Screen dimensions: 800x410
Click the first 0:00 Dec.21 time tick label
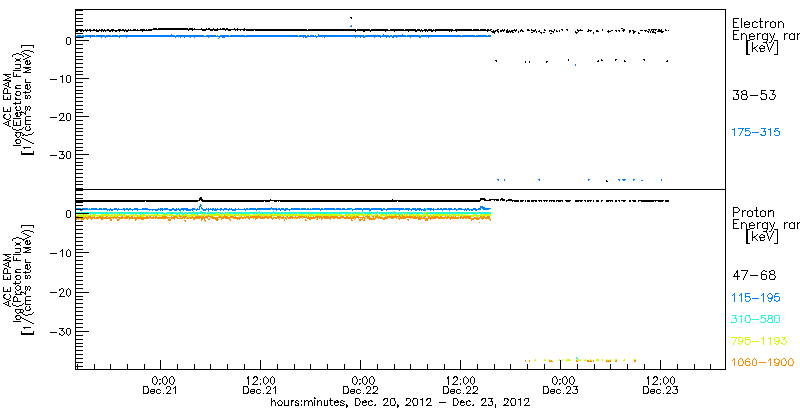tap(161, 385)
